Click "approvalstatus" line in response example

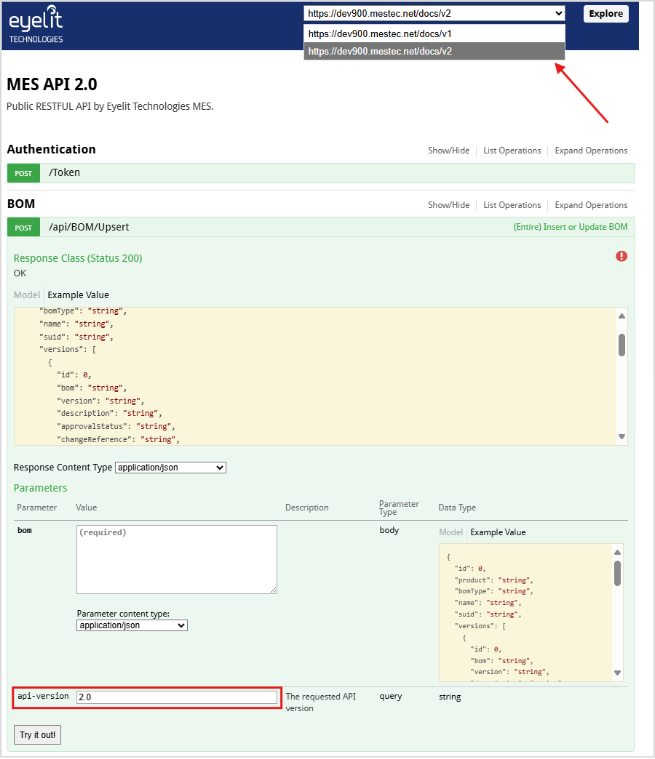pos(116,426)
